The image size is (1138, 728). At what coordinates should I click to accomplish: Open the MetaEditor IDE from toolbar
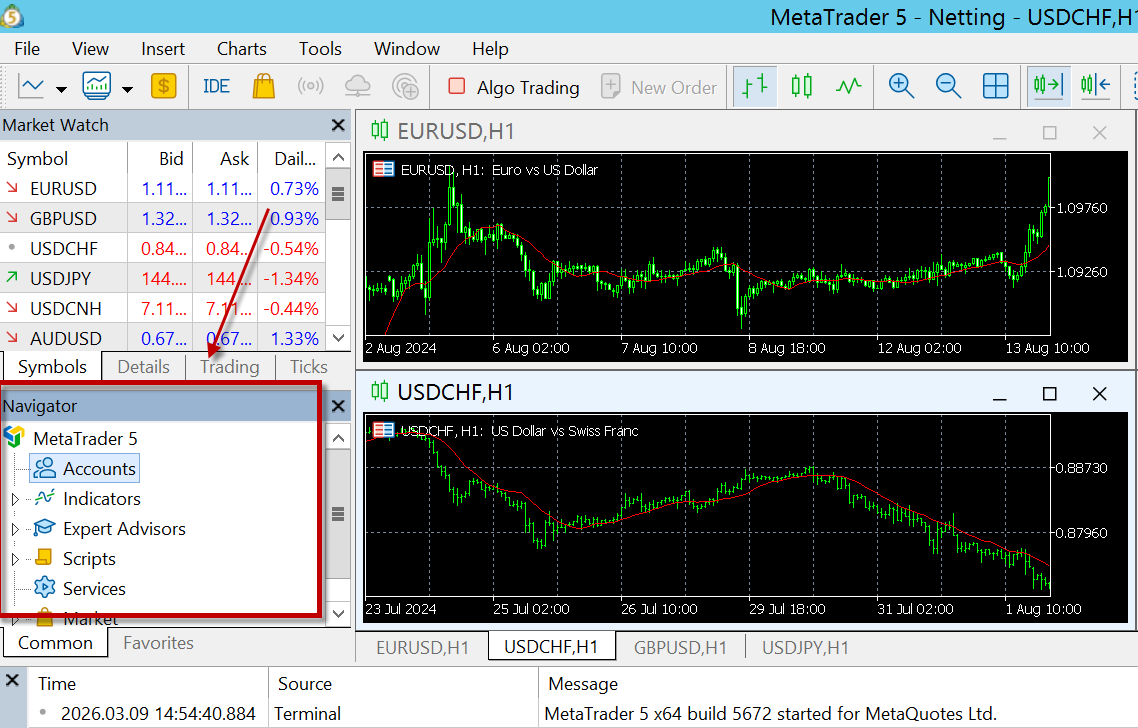pyautogui.click(x=216, y=87)
